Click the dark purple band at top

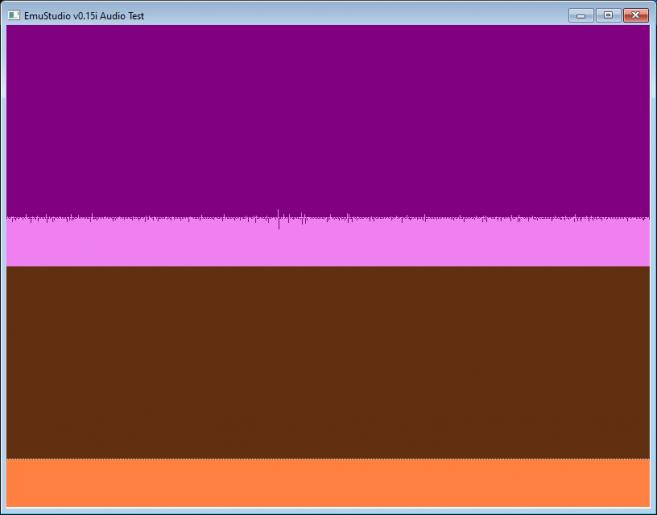(328, 115)
